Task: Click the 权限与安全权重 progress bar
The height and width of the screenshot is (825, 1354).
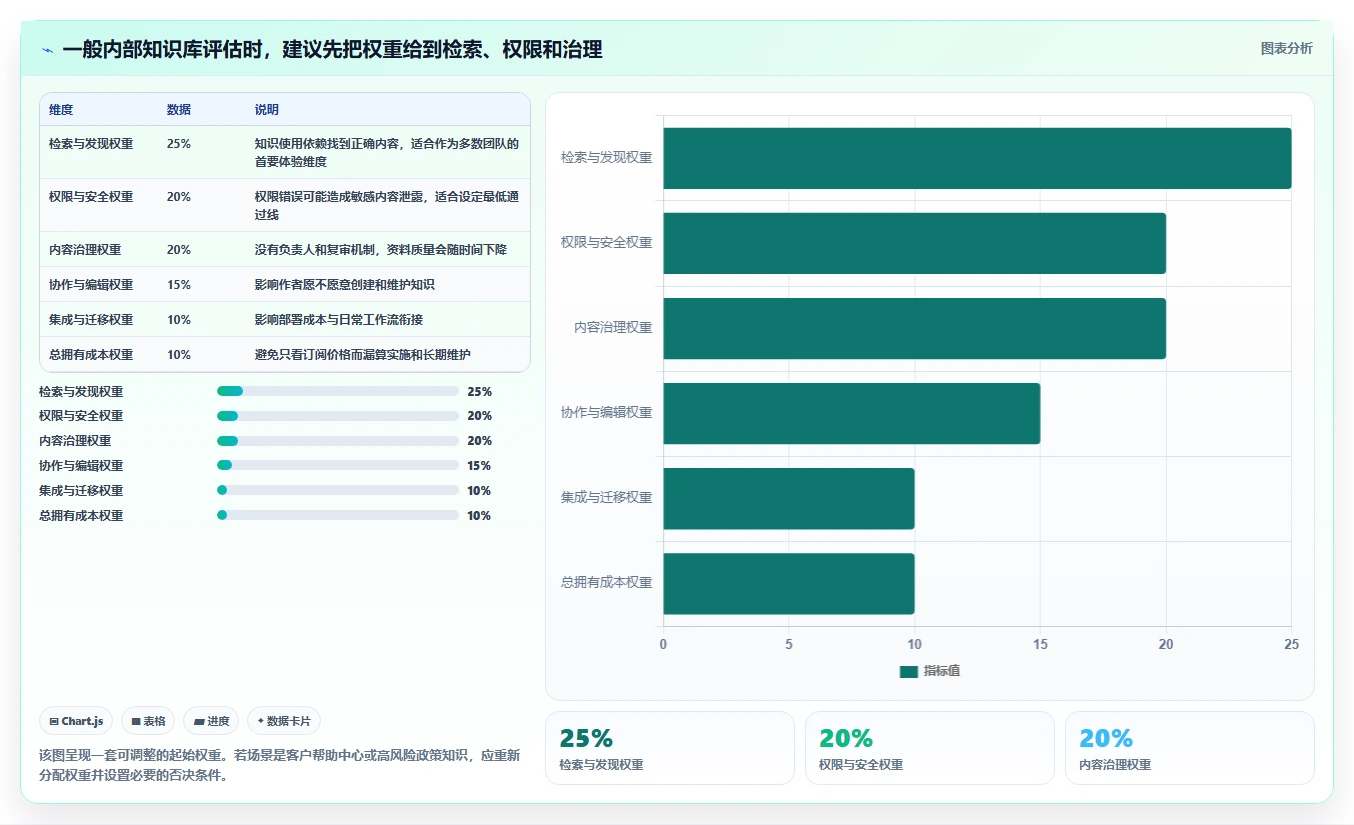Action: 338,416
